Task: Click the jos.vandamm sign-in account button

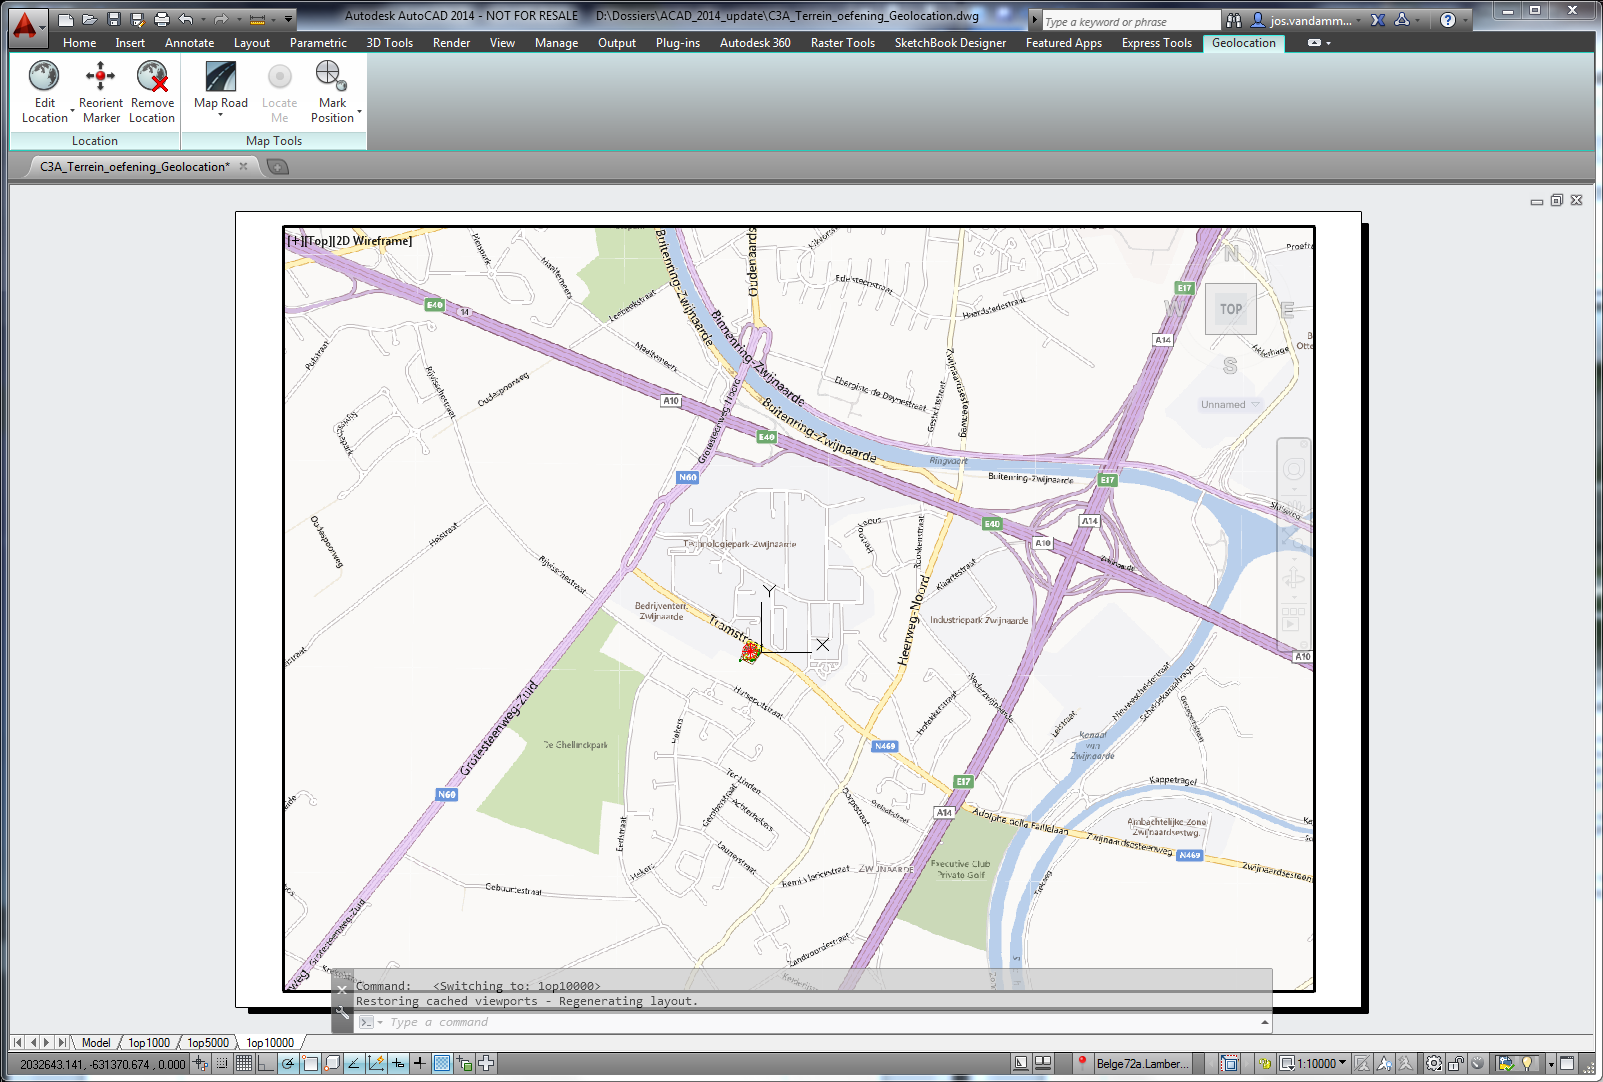Action: pyautogui.click(x=1308, y=20)
